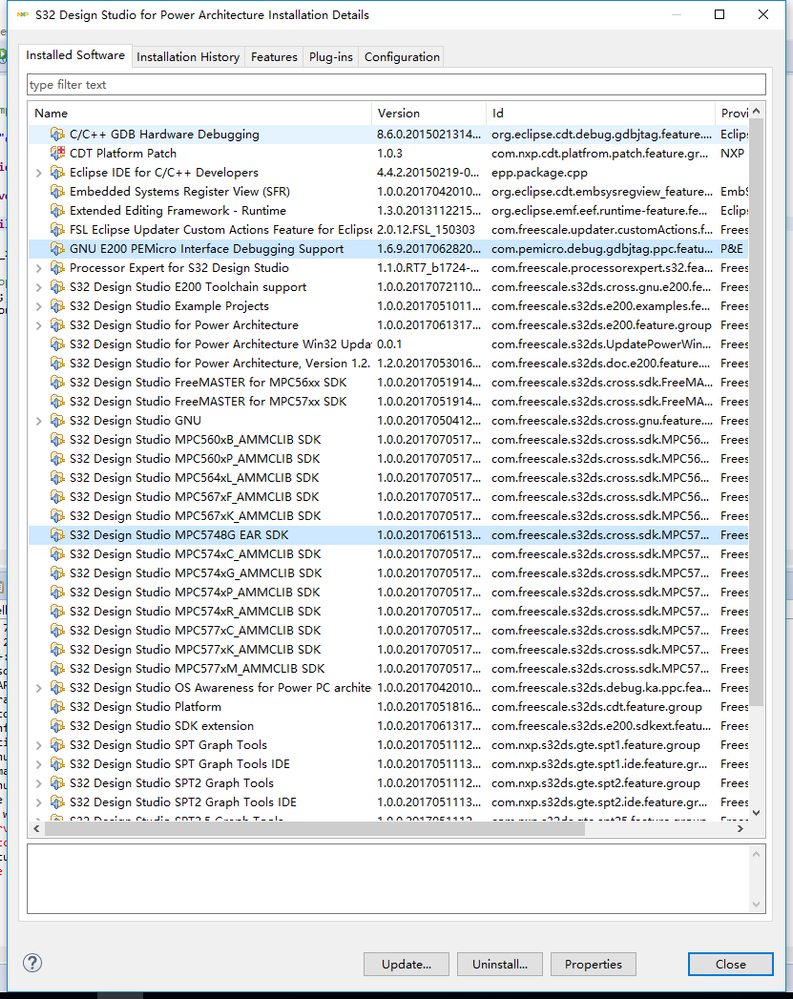Maximize the Installation Details window
This screenshot has width=793, height=999.
719,14
